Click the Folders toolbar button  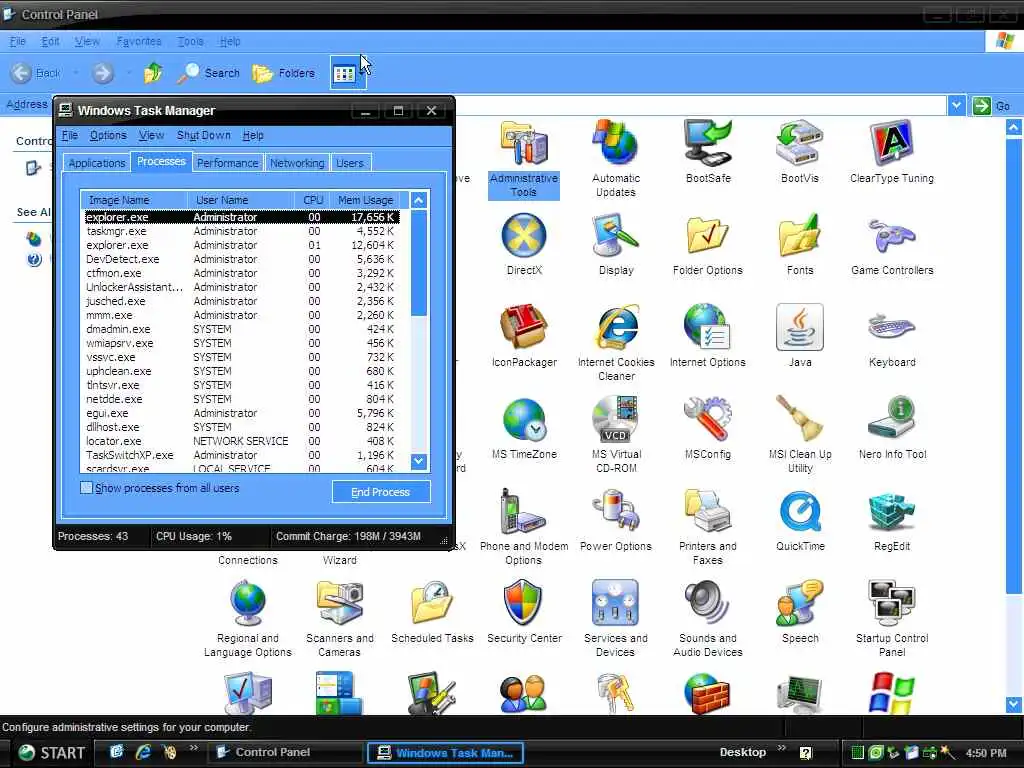coord(283,73)
